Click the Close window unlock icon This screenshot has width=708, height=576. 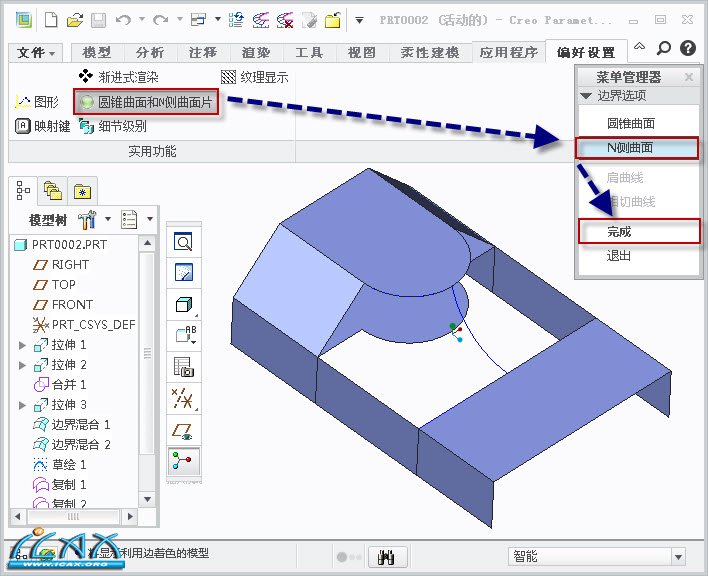(x=333, y=20)
